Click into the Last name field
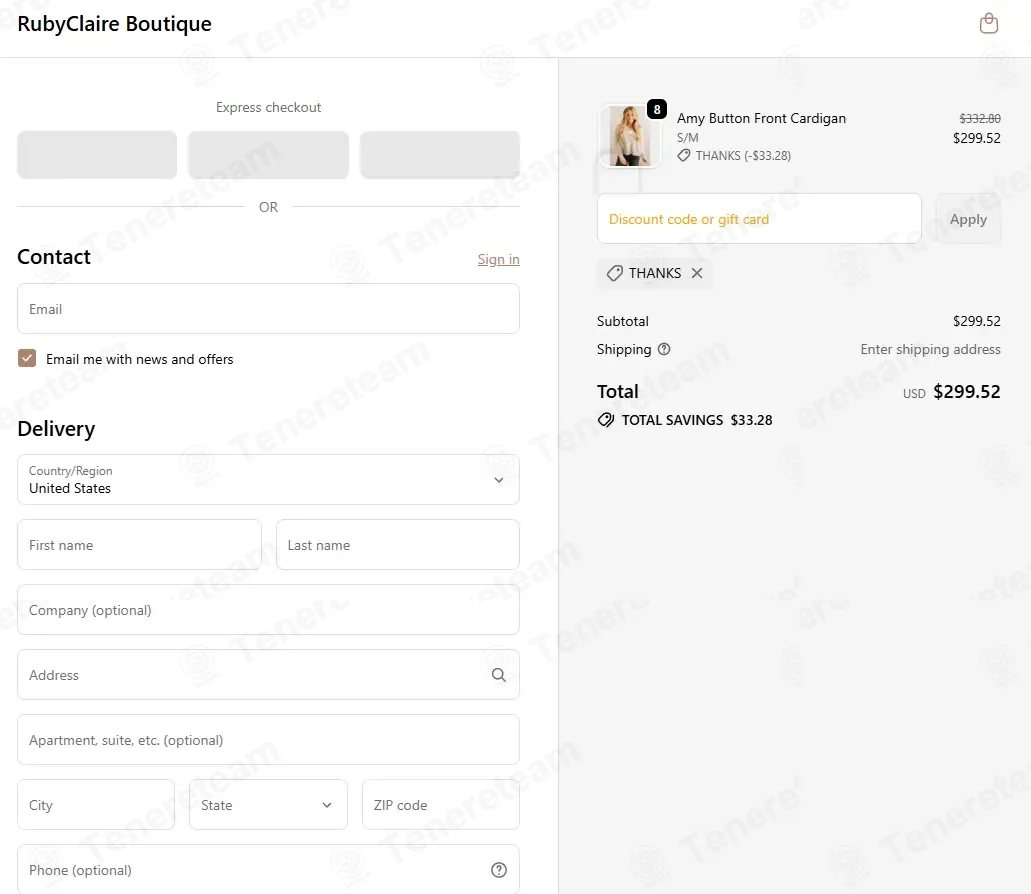The image size is (1031, 894). pyautogui.click(x=397, y=545)
